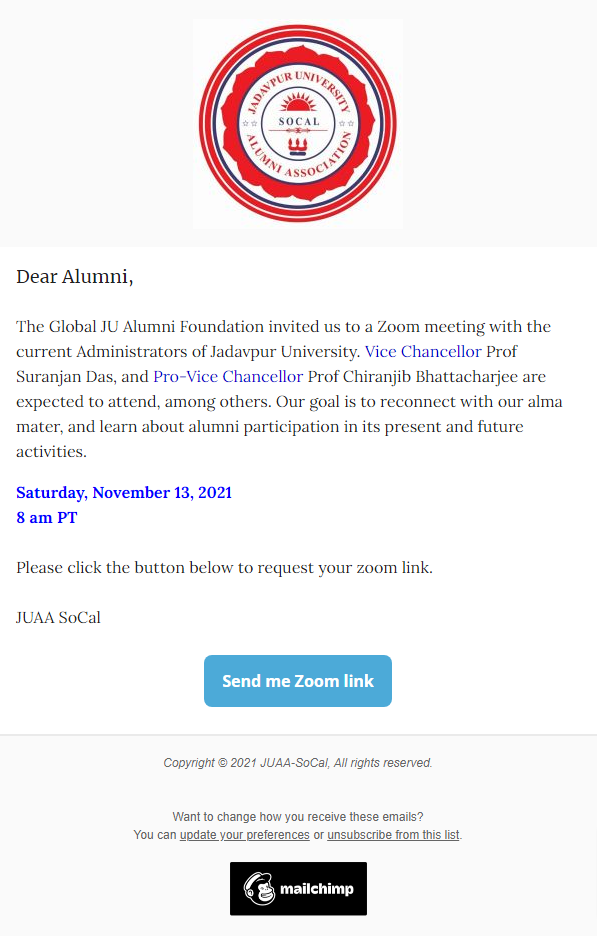This screenshot has height=936, width=597.
Task: Follow the unsubscribe from this list link
Action: tap(393, 835)
